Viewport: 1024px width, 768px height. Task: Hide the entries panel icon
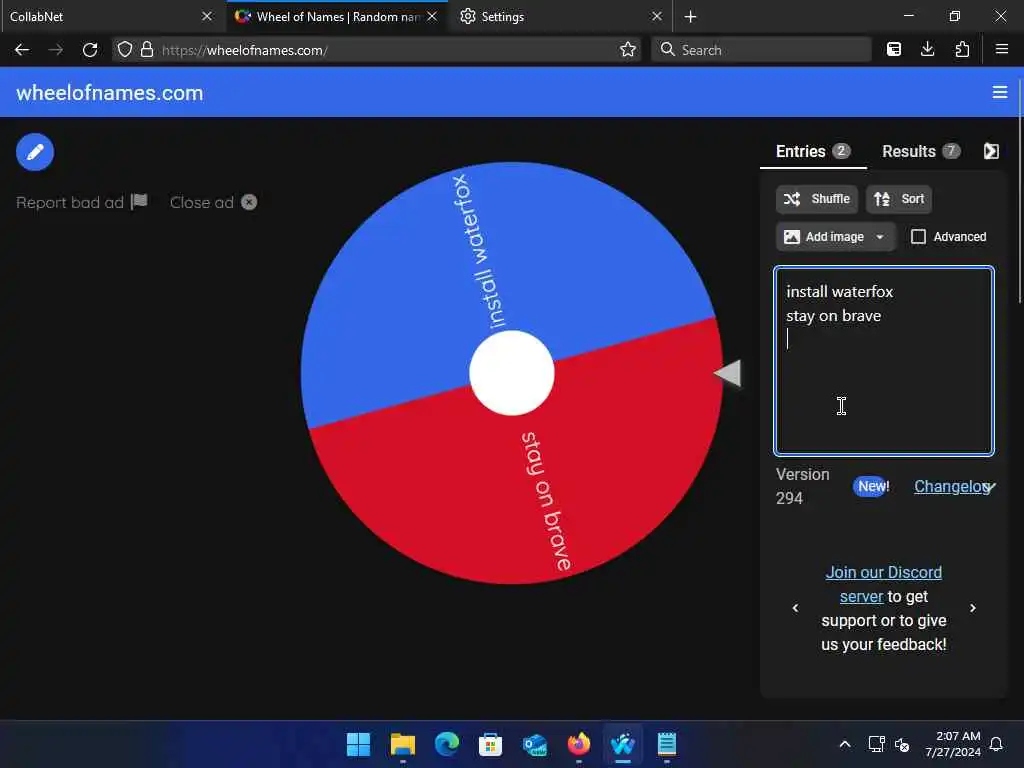coord(991,152)
